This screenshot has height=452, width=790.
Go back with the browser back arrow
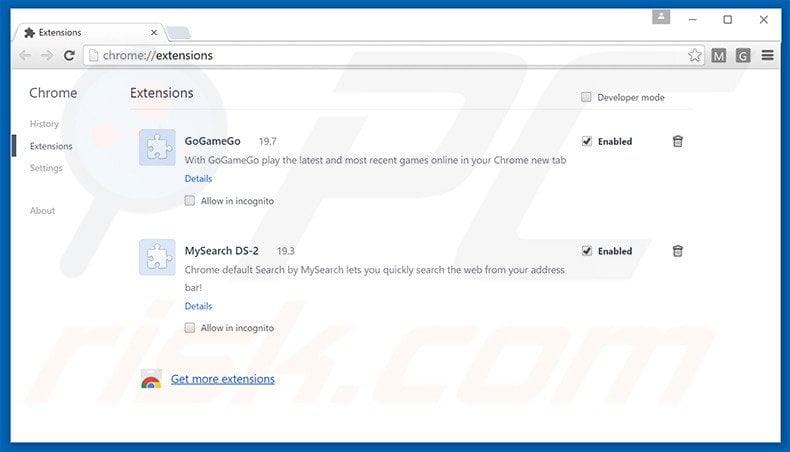(x=25, y=55)
